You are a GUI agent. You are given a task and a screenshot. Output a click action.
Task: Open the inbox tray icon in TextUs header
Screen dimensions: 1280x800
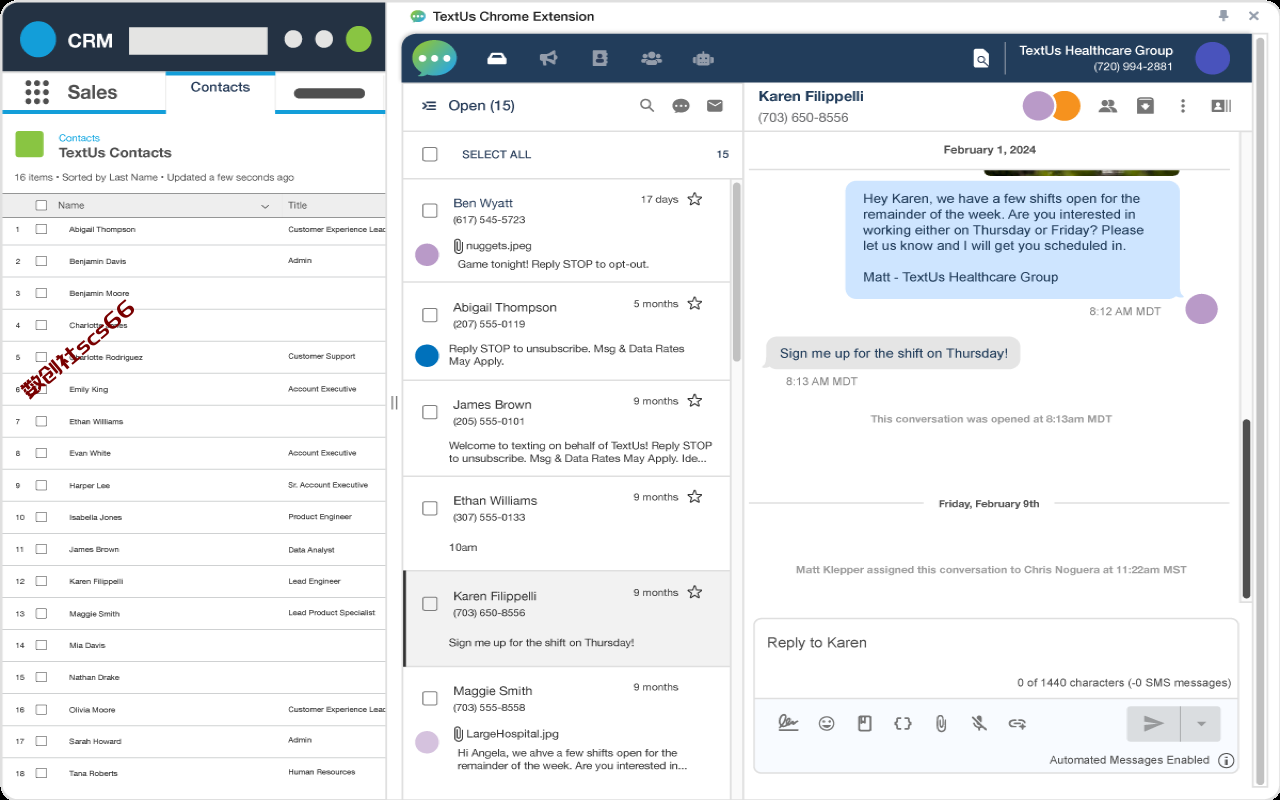497,58
